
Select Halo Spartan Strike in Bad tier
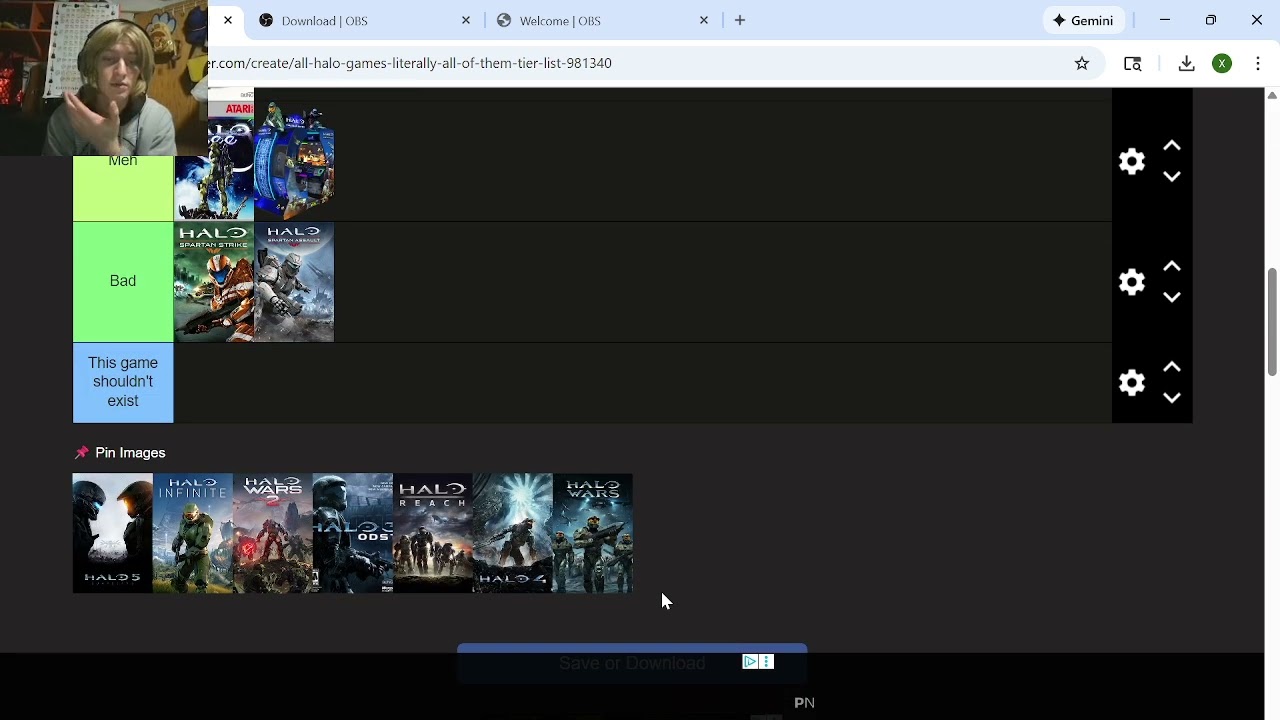point(214,282)
